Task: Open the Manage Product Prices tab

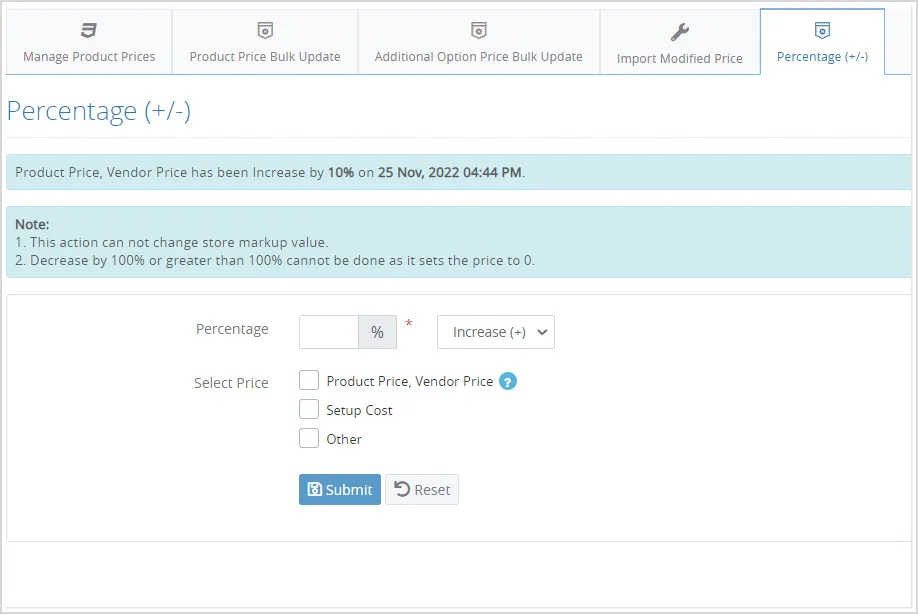Action: tap(89, 42)
